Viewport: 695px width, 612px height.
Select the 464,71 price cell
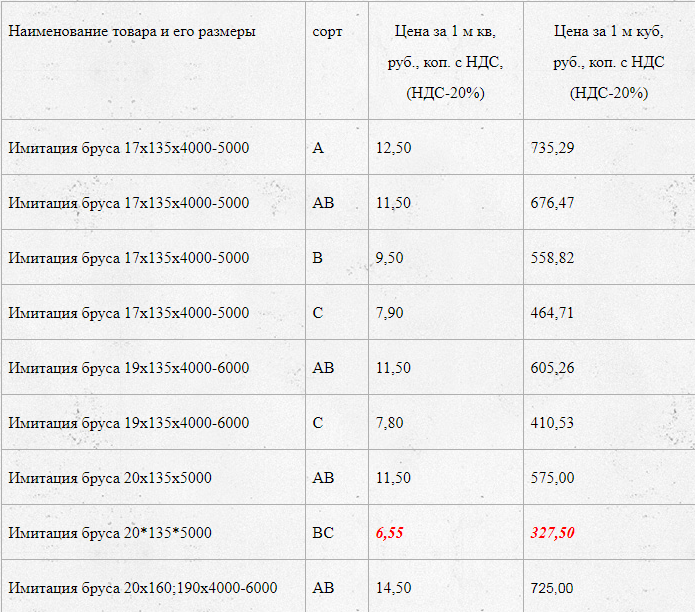(x=552, y=313)
